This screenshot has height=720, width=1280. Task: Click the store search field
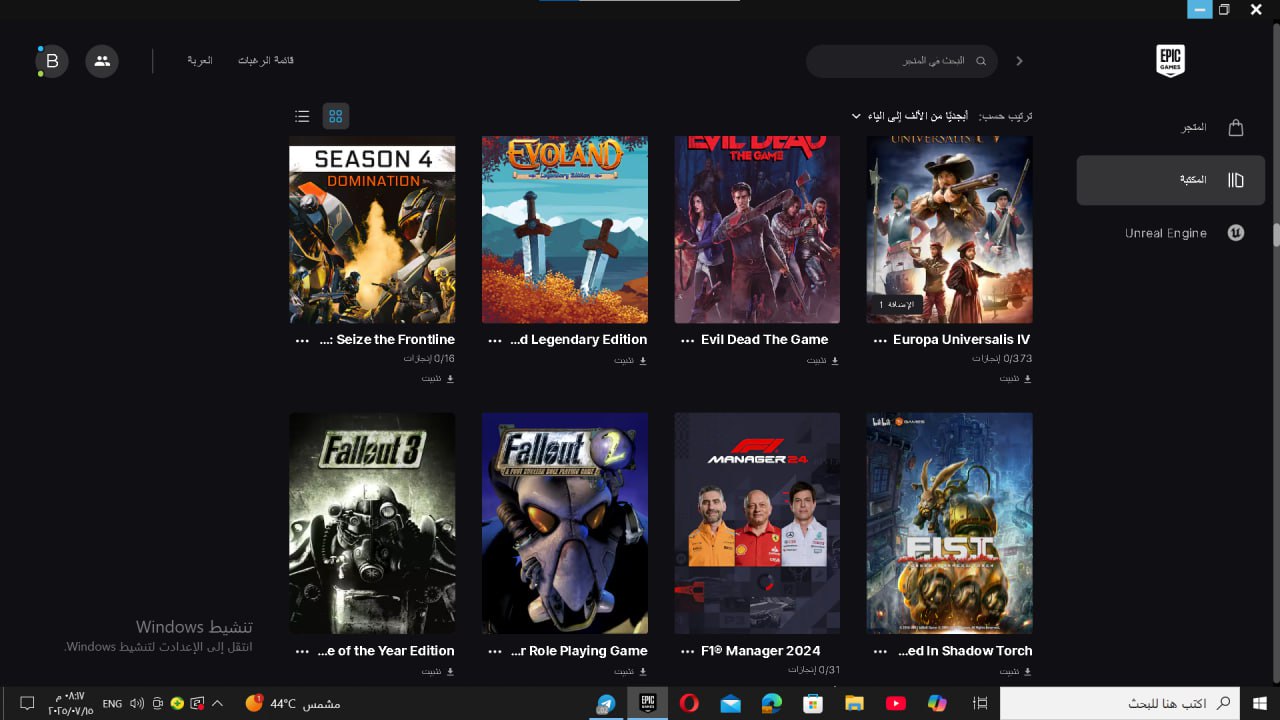click(901, 61)
